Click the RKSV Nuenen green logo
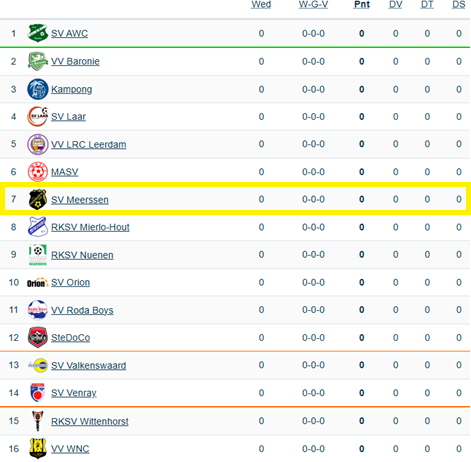This screenshot has width=471, height=462. [x=38, y=255]
